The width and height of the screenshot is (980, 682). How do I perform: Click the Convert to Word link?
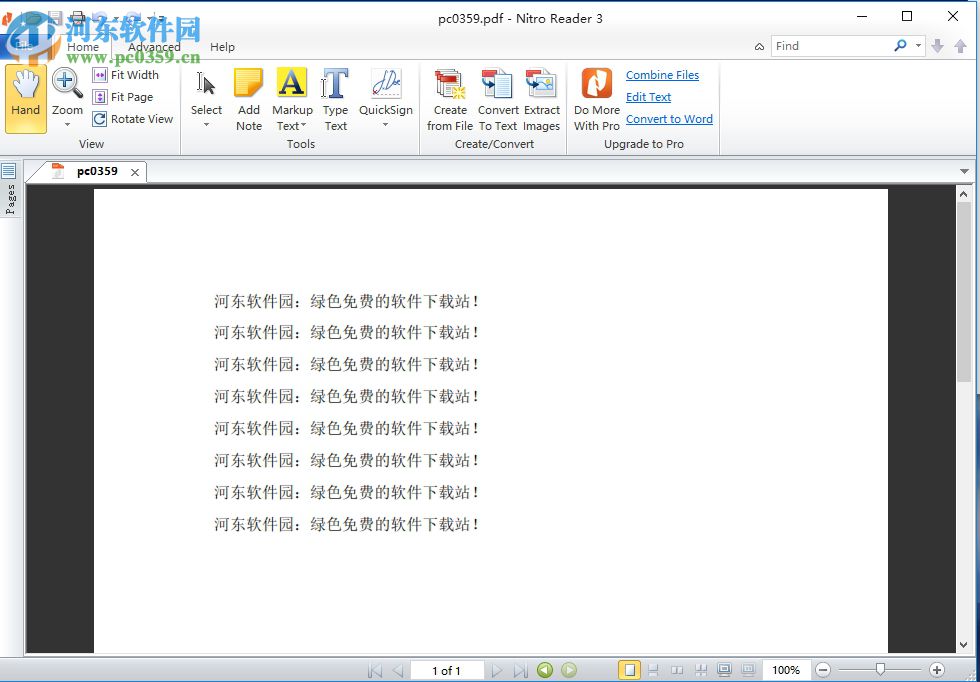point(668,118)
